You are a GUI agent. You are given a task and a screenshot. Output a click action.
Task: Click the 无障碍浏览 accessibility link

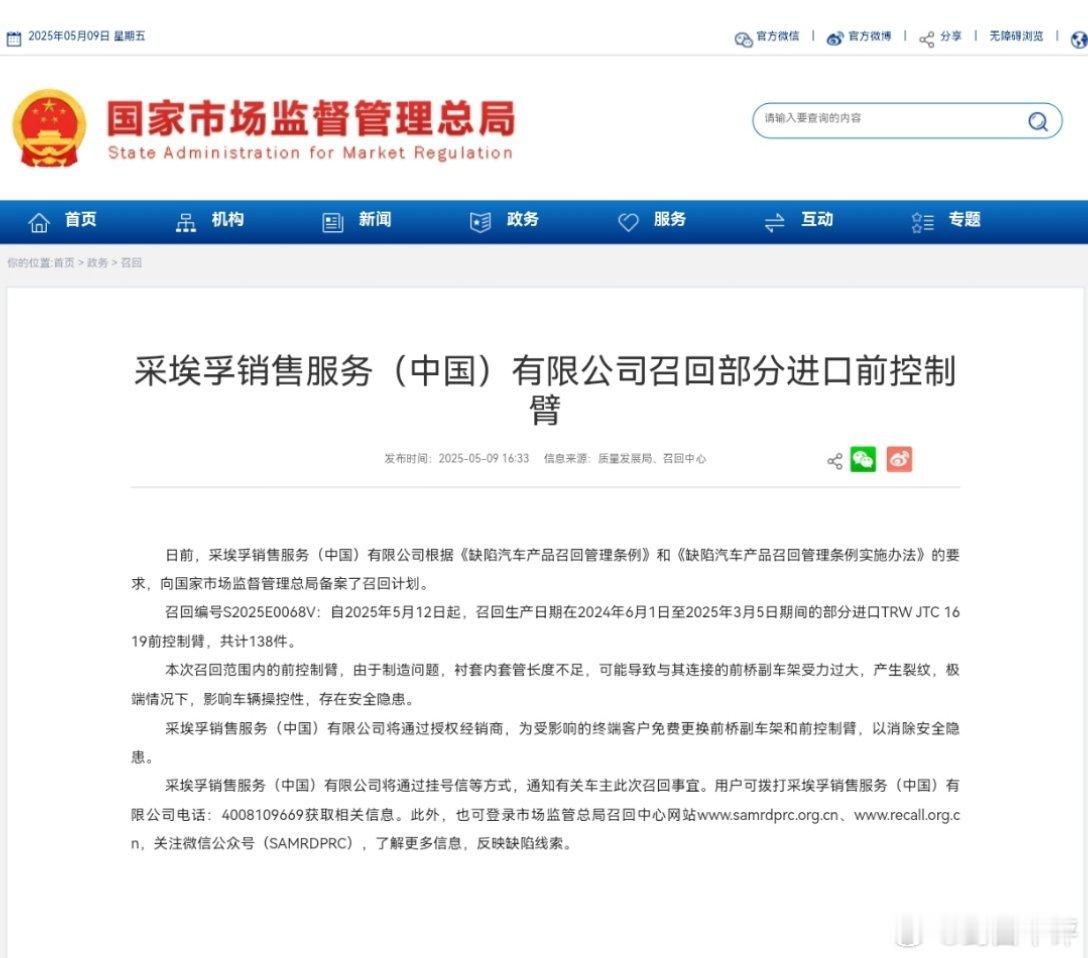pos(1017,36)
